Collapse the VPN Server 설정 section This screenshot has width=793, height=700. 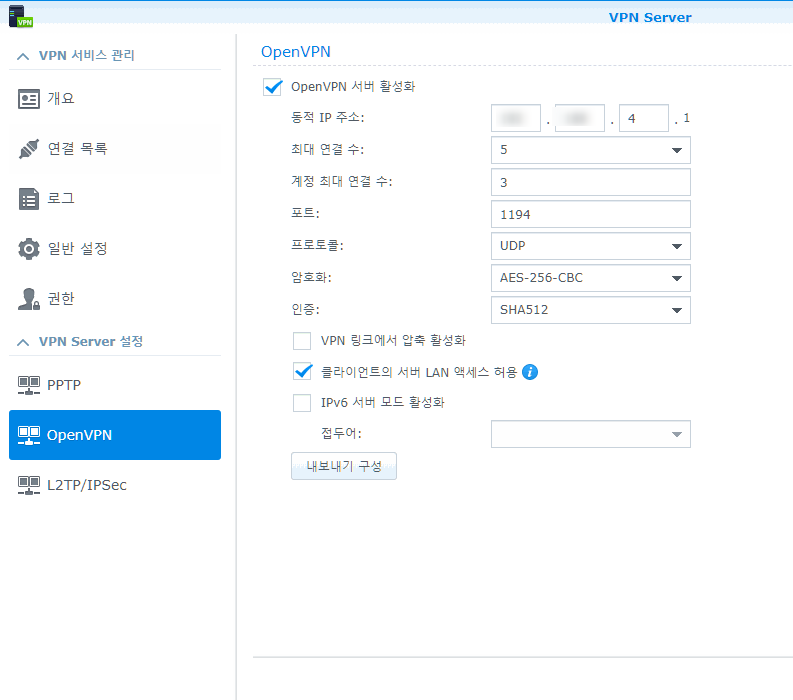(23, 342)
